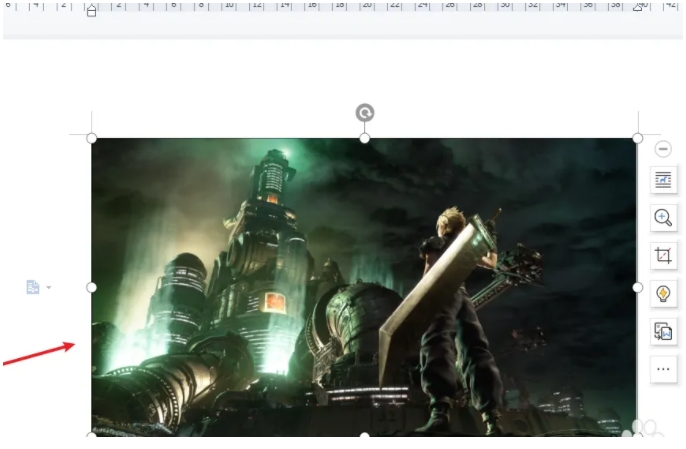The width and height of the screenshot is (686, 449).
Task: Click the right indent marker on the ruler
Action: click(x=638, y=7)
